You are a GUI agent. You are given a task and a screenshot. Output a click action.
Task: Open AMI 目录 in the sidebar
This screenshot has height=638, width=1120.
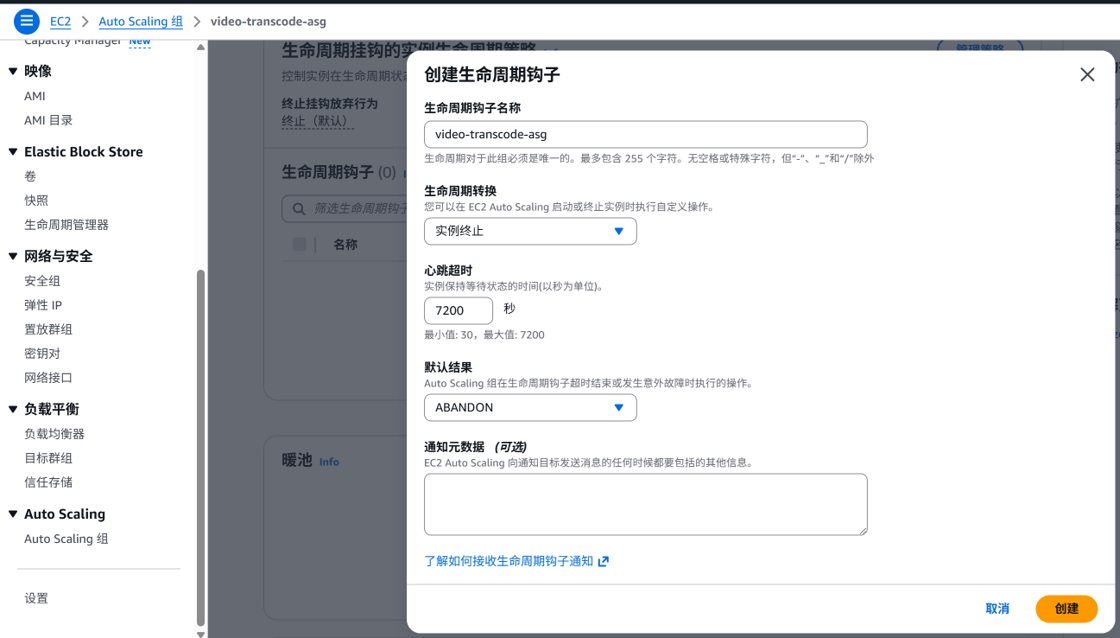tap(48, 120)
